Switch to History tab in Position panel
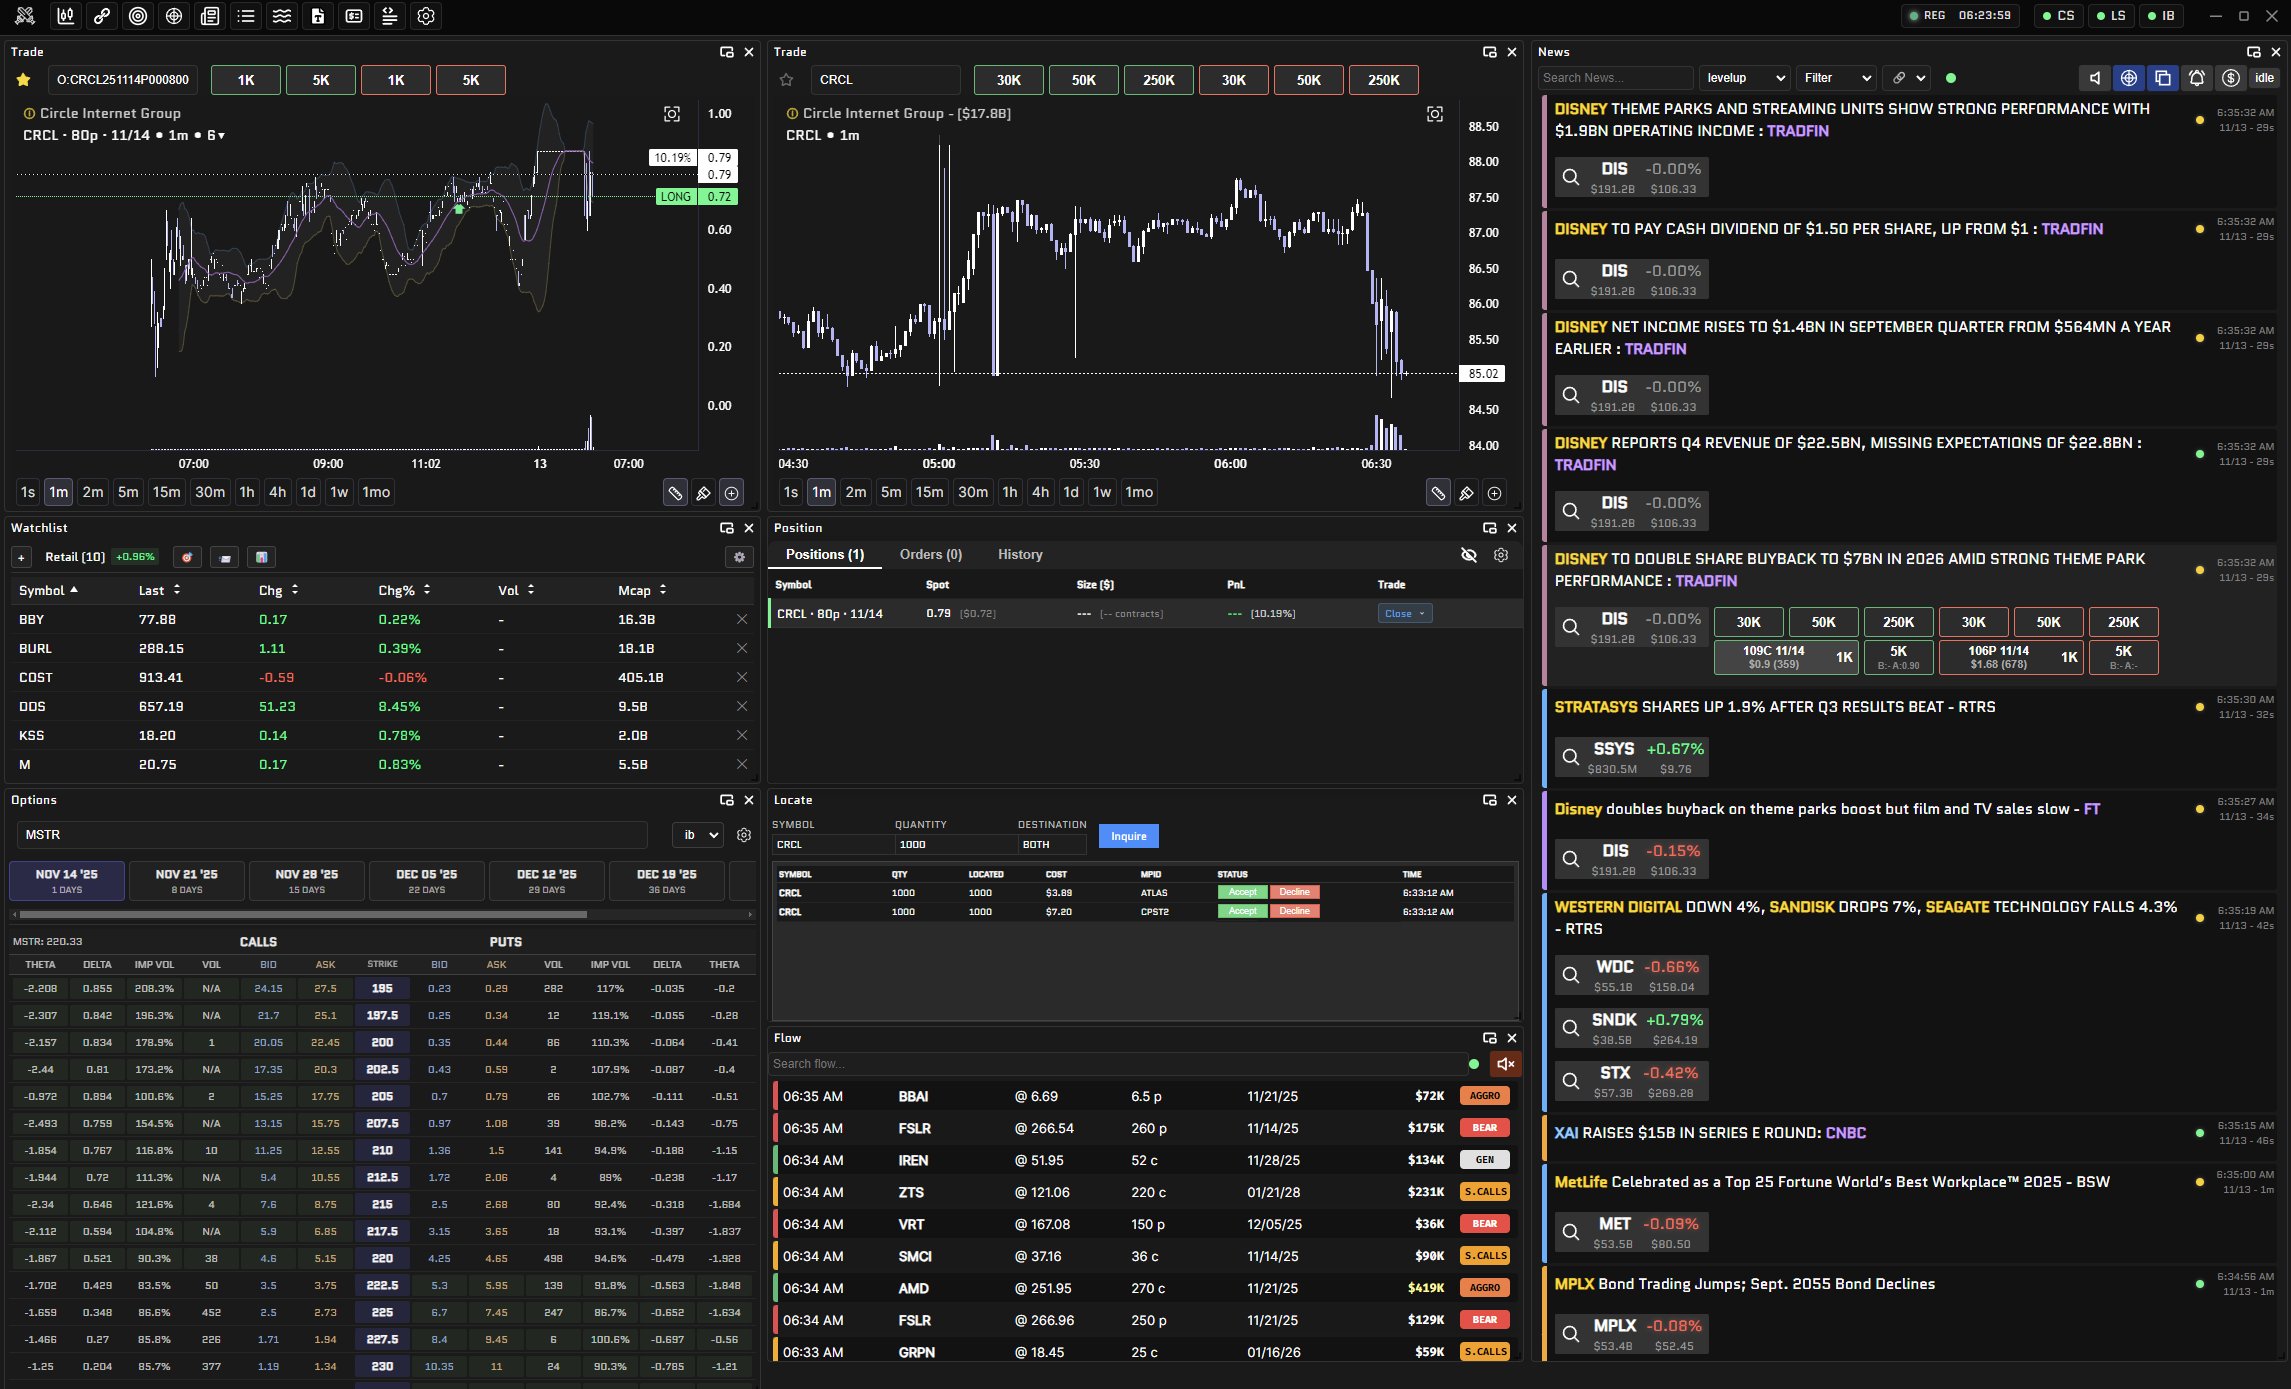This screenshot has height=1389, width=2291. (x=1020, y=555)
